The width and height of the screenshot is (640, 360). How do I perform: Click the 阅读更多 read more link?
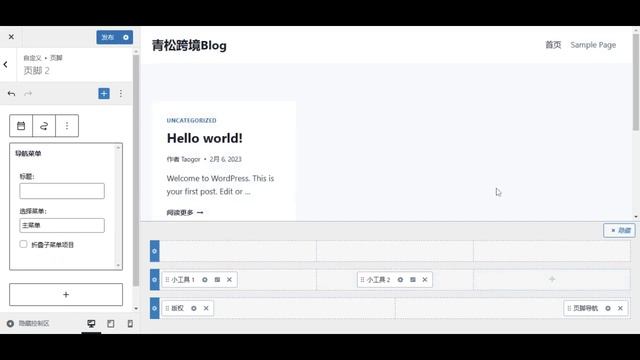185,212
